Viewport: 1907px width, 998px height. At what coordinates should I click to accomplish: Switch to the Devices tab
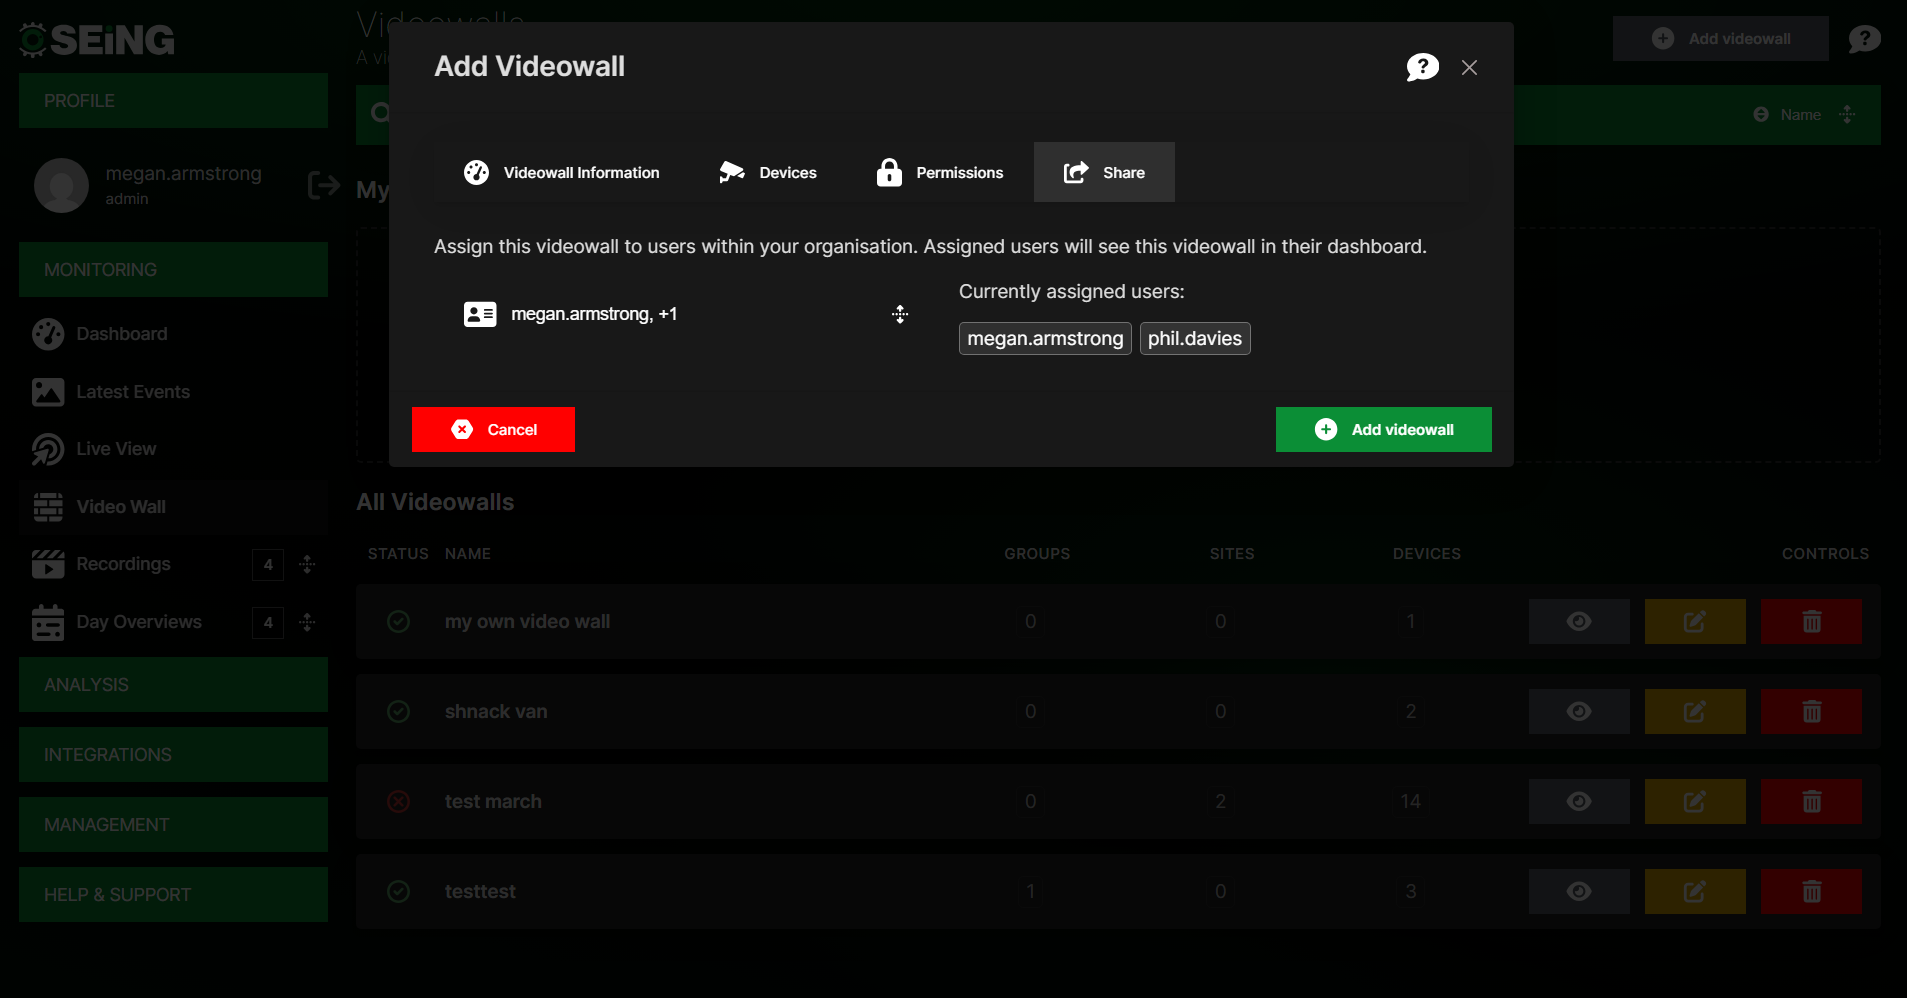coord(767,172)
